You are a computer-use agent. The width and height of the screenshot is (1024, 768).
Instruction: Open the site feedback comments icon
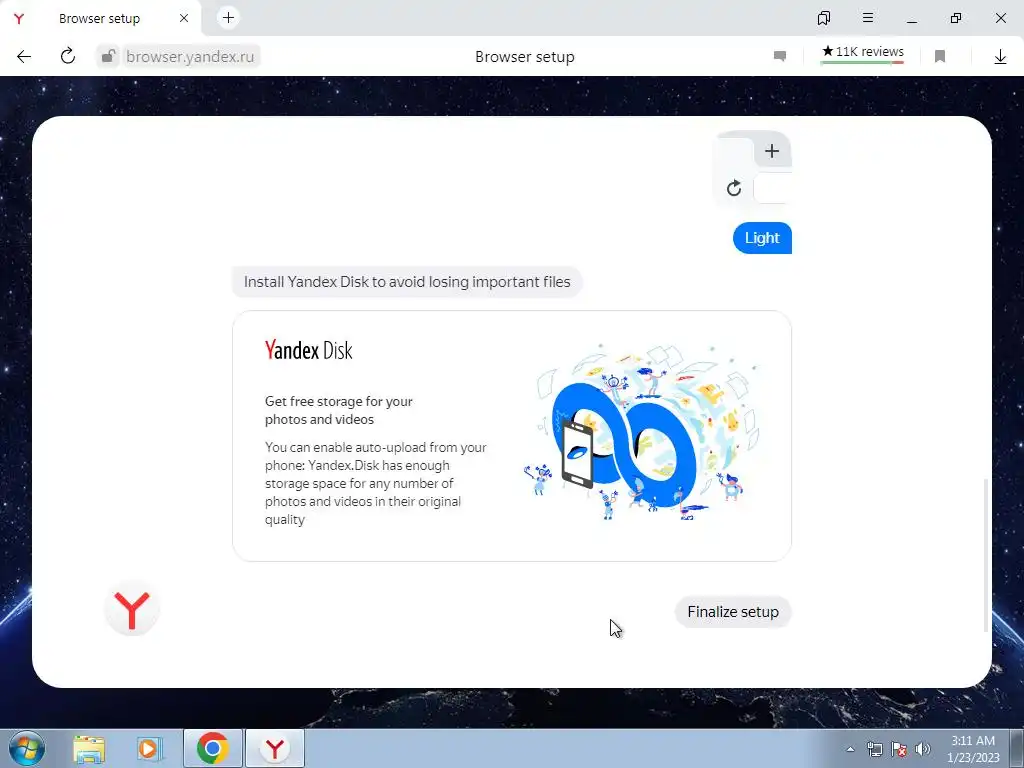pos(780,56)
